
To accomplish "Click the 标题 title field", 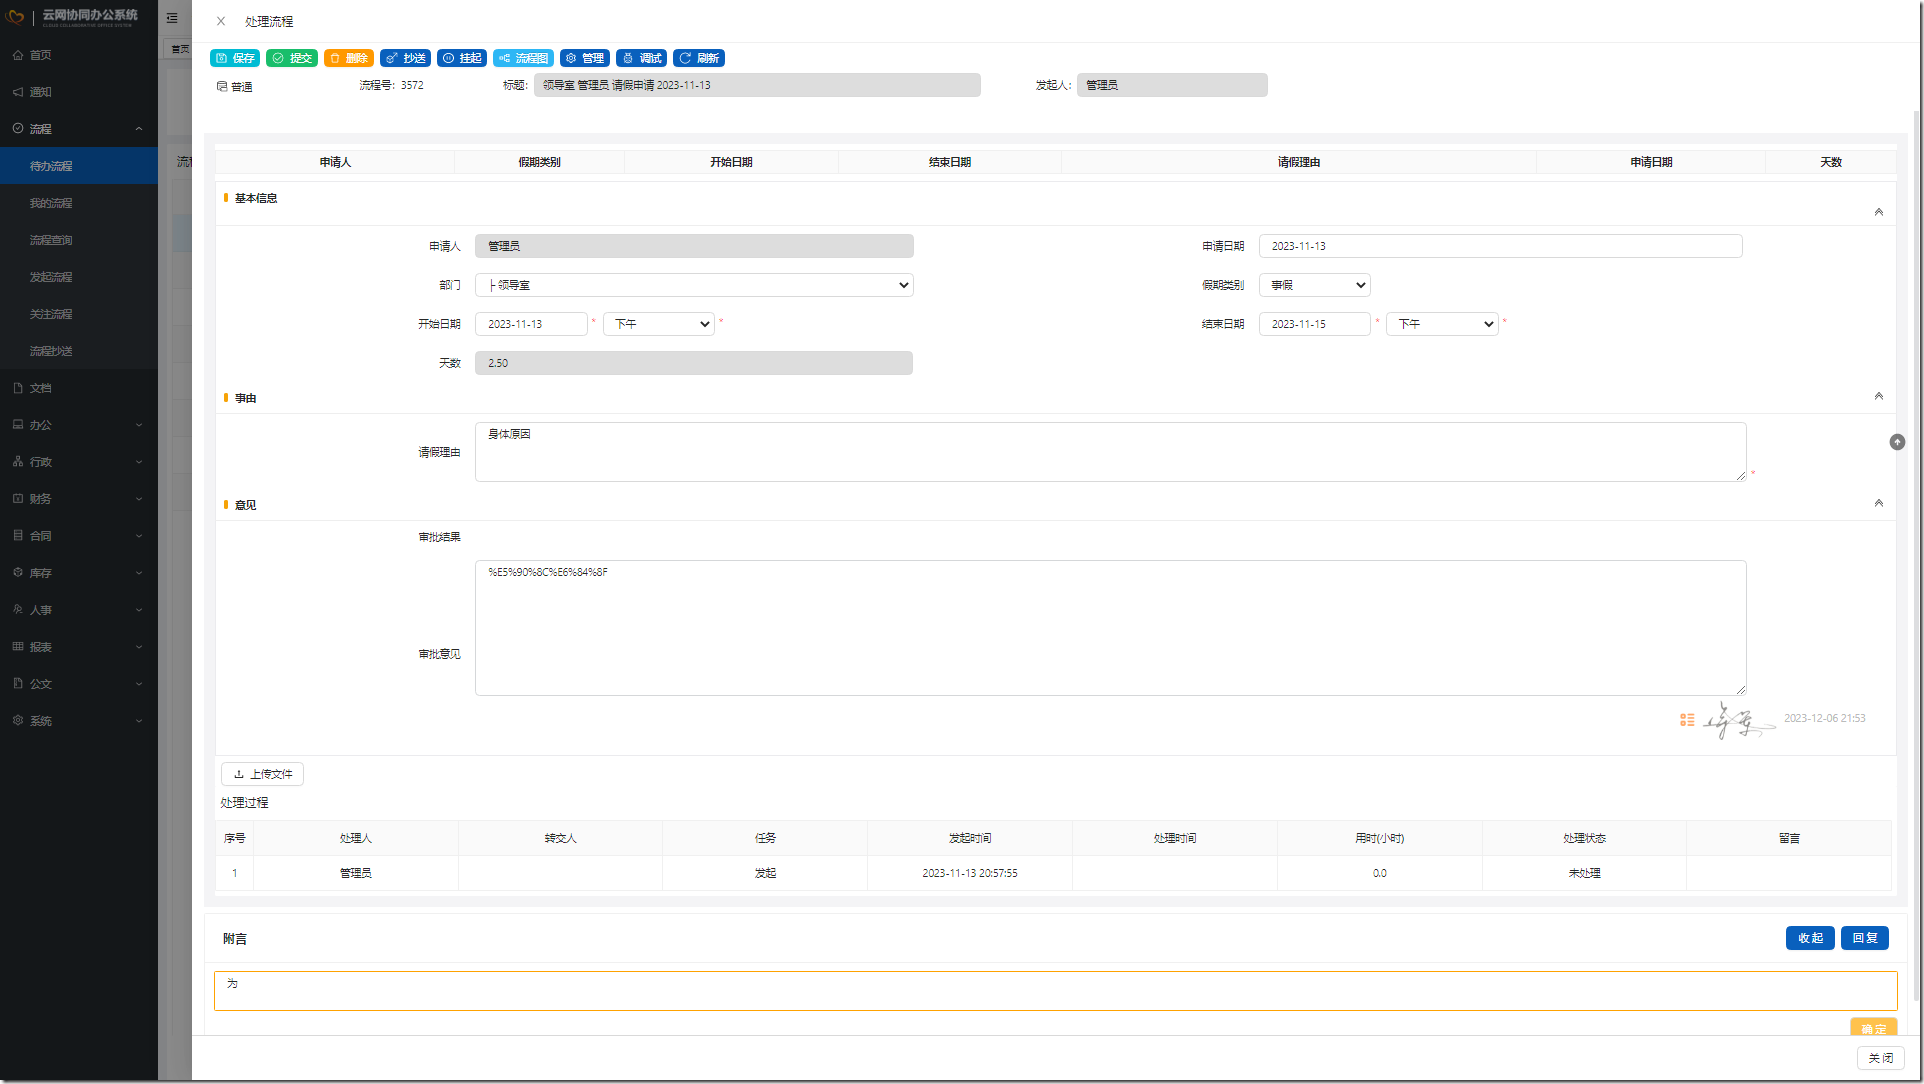I will tap(757, 85).
